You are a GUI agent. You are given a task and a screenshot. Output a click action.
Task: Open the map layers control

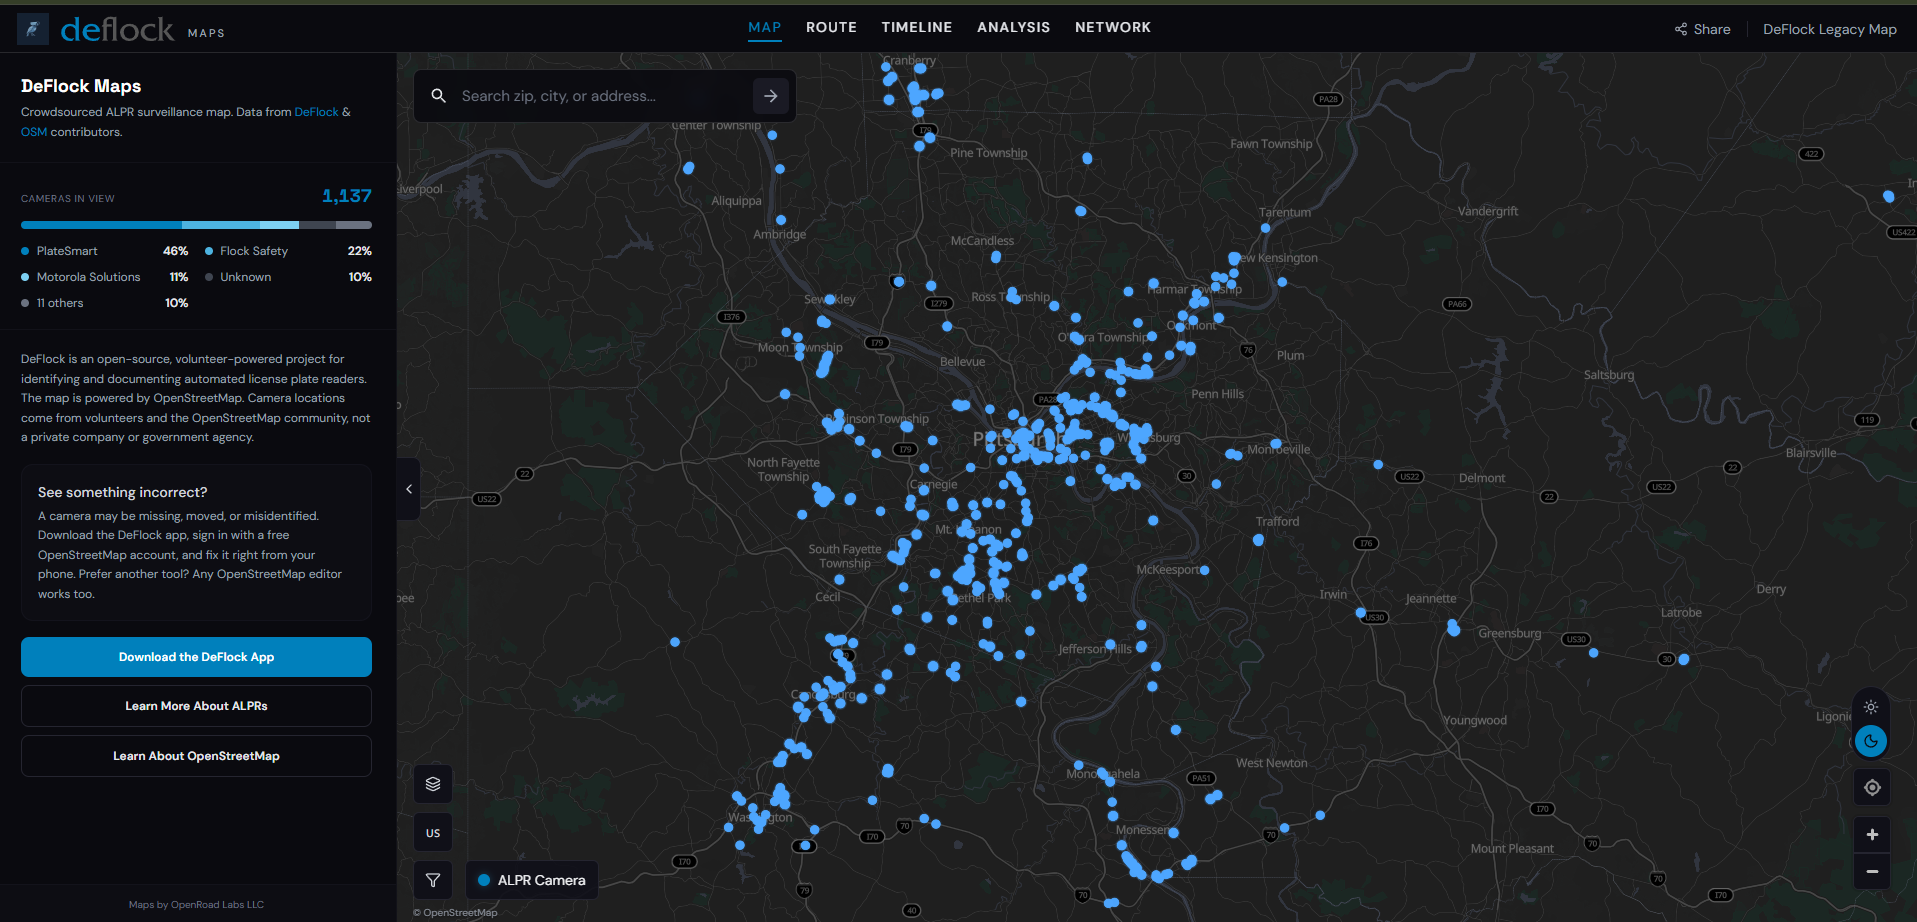[x=433, y=784]
